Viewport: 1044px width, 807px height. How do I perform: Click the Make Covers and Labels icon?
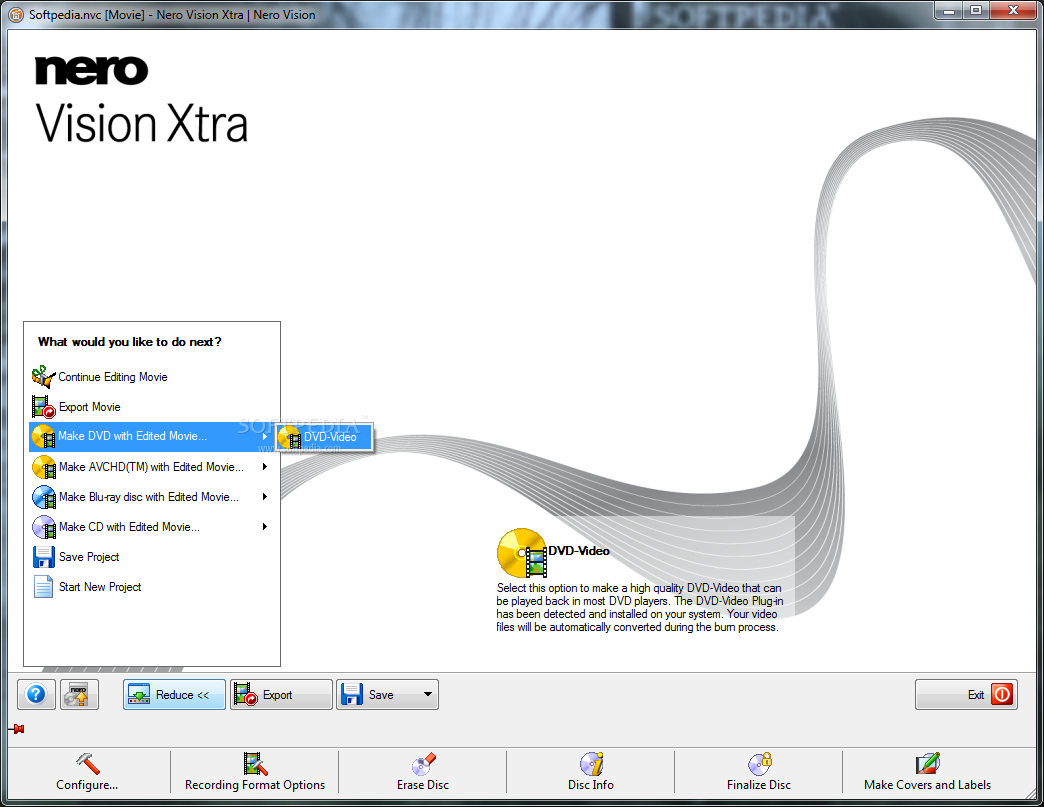point(927,763)
